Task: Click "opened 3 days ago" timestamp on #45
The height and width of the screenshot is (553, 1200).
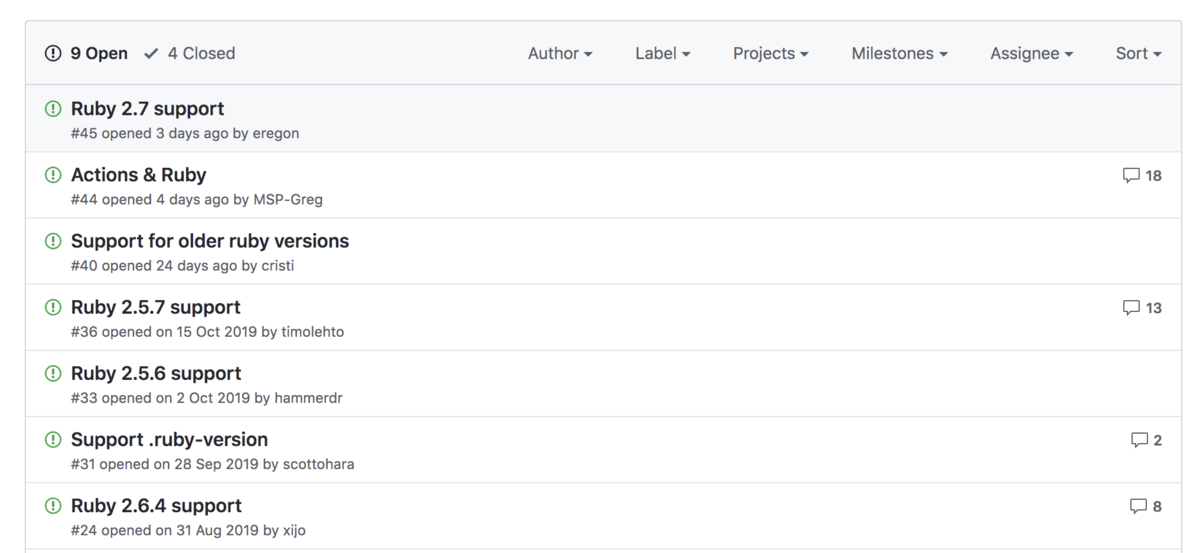Action: point(165,133)
